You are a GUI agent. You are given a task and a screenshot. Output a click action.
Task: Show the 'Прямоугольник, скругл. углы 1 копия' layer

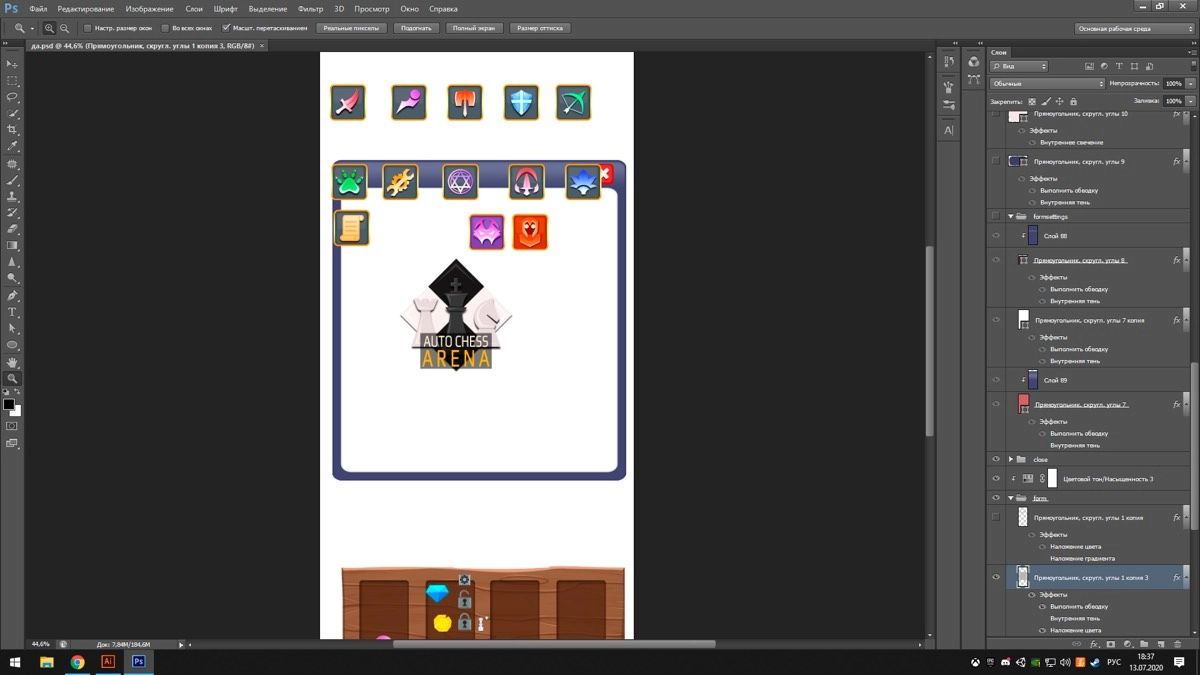(996, 518)
